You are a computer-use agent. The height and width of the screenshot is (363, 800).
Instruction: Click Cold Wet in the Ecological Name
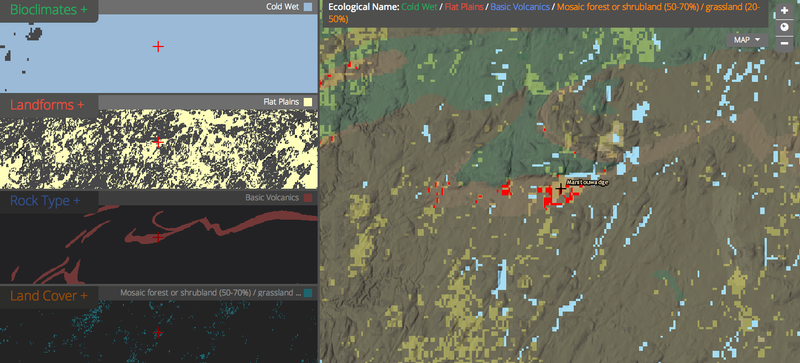(x=419, y=7)
